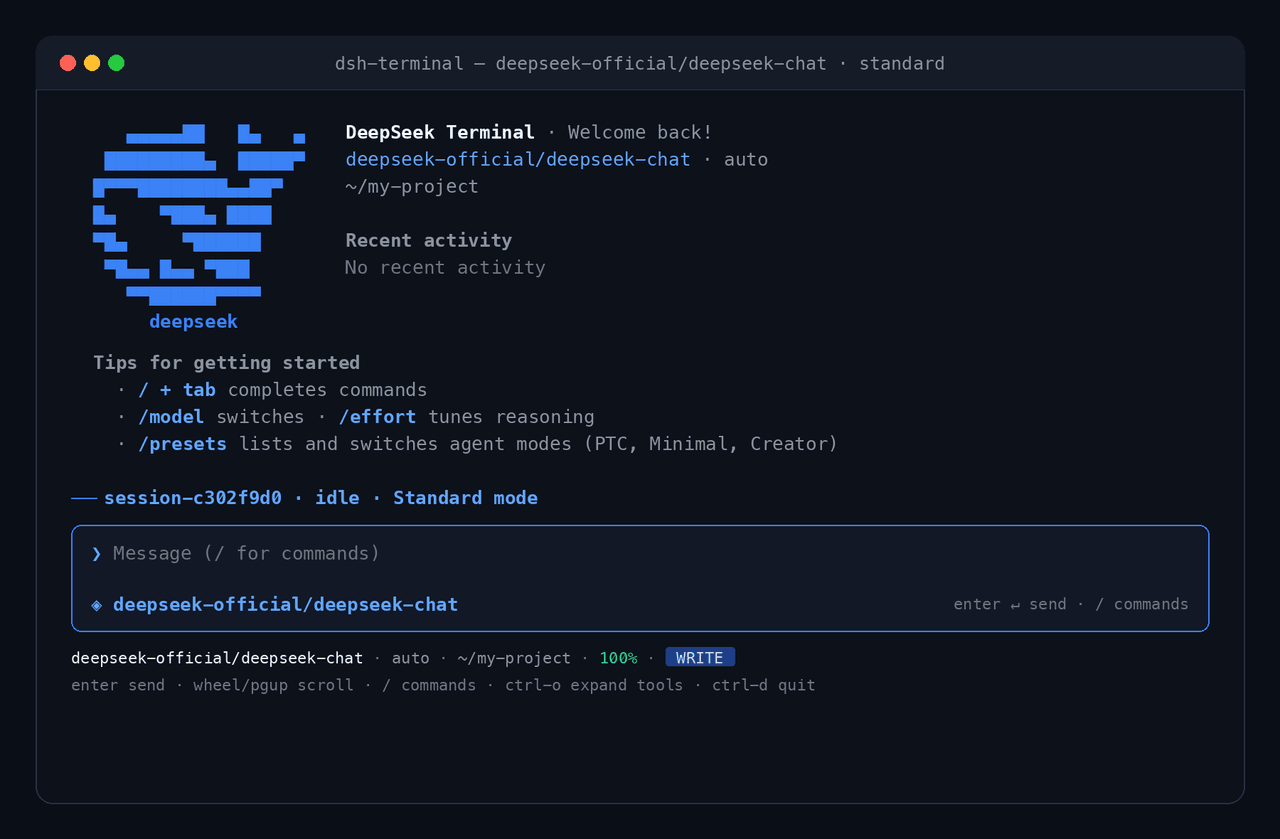Screen dimensions: 1280x839
Task: Click the "tunes reasoning" tip text
Action: click(x=511, y=417)
